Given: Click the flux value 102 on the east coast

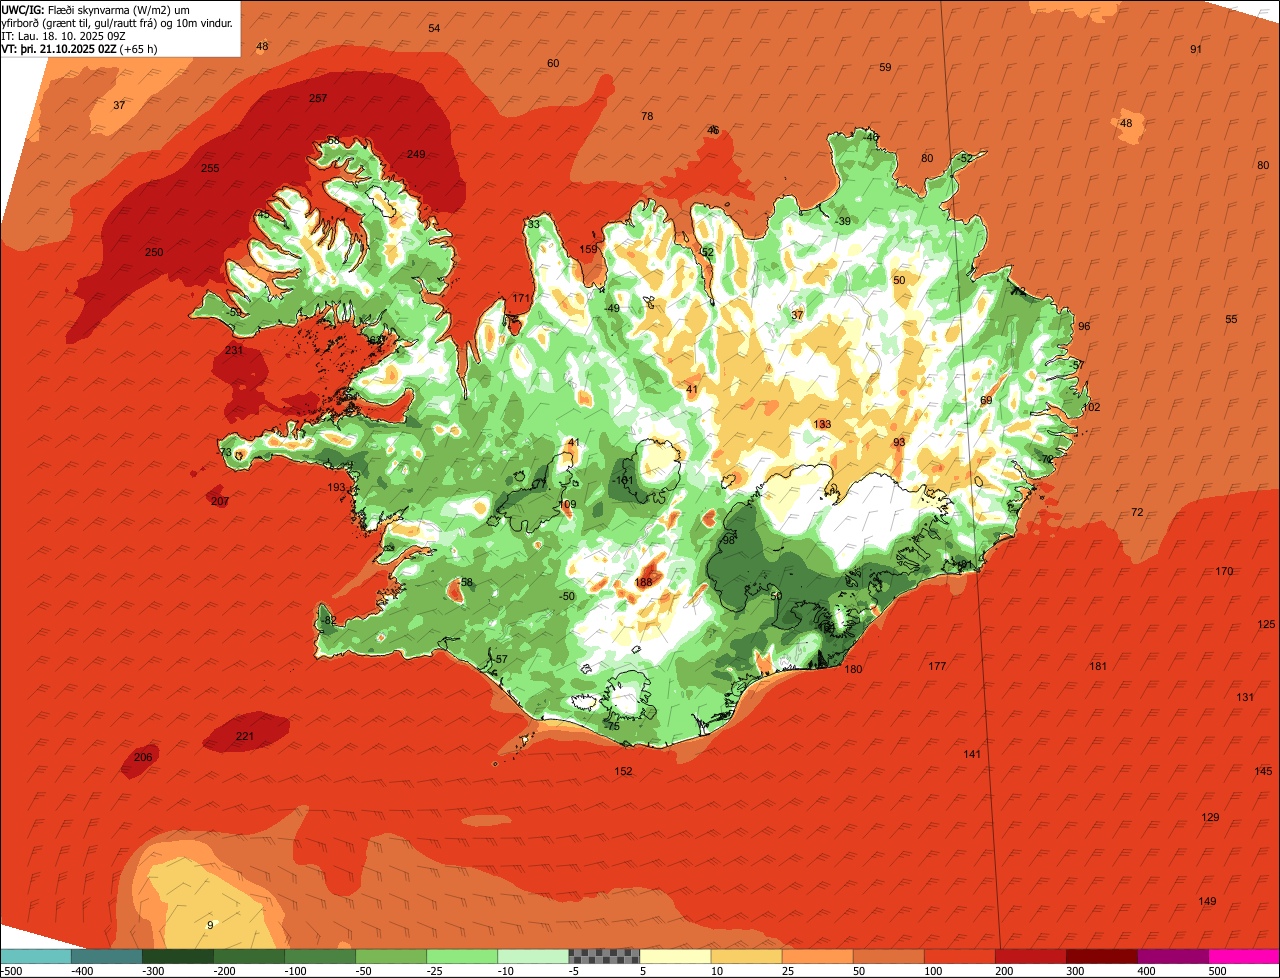Looking at the screenshot, I should point(1091,407).
